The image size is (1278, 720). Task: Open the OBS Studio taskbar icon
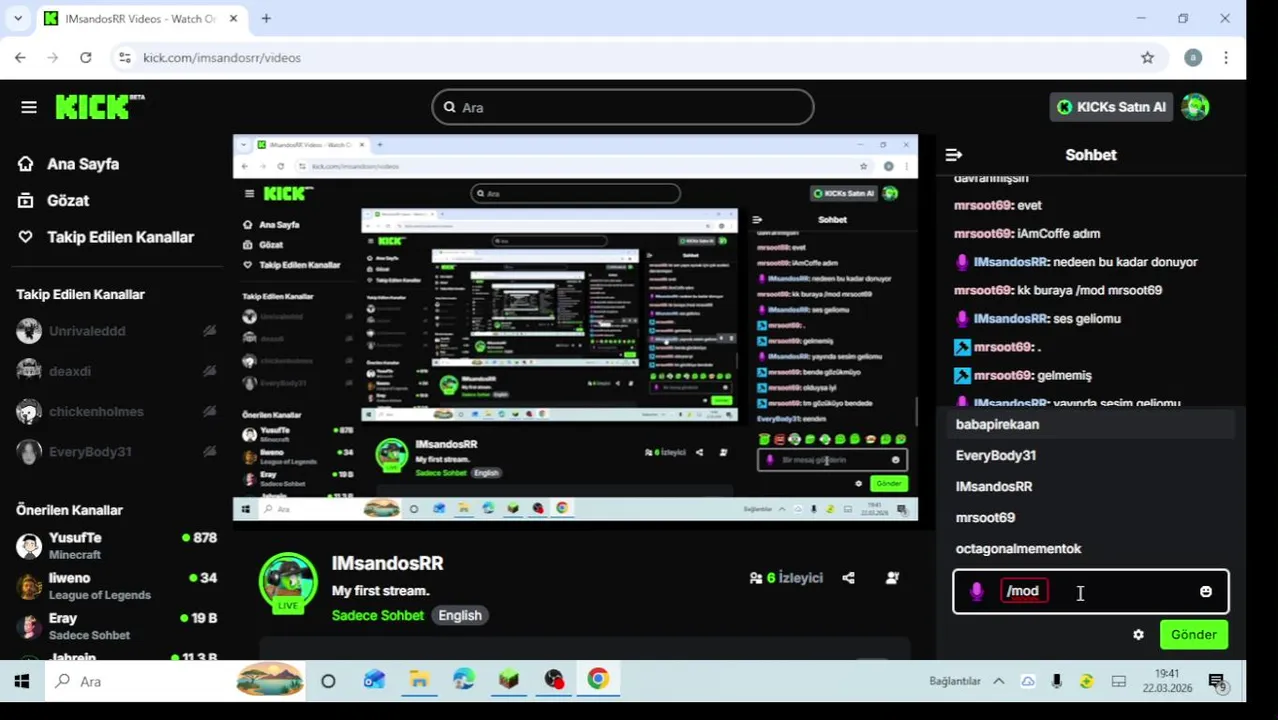554,681
